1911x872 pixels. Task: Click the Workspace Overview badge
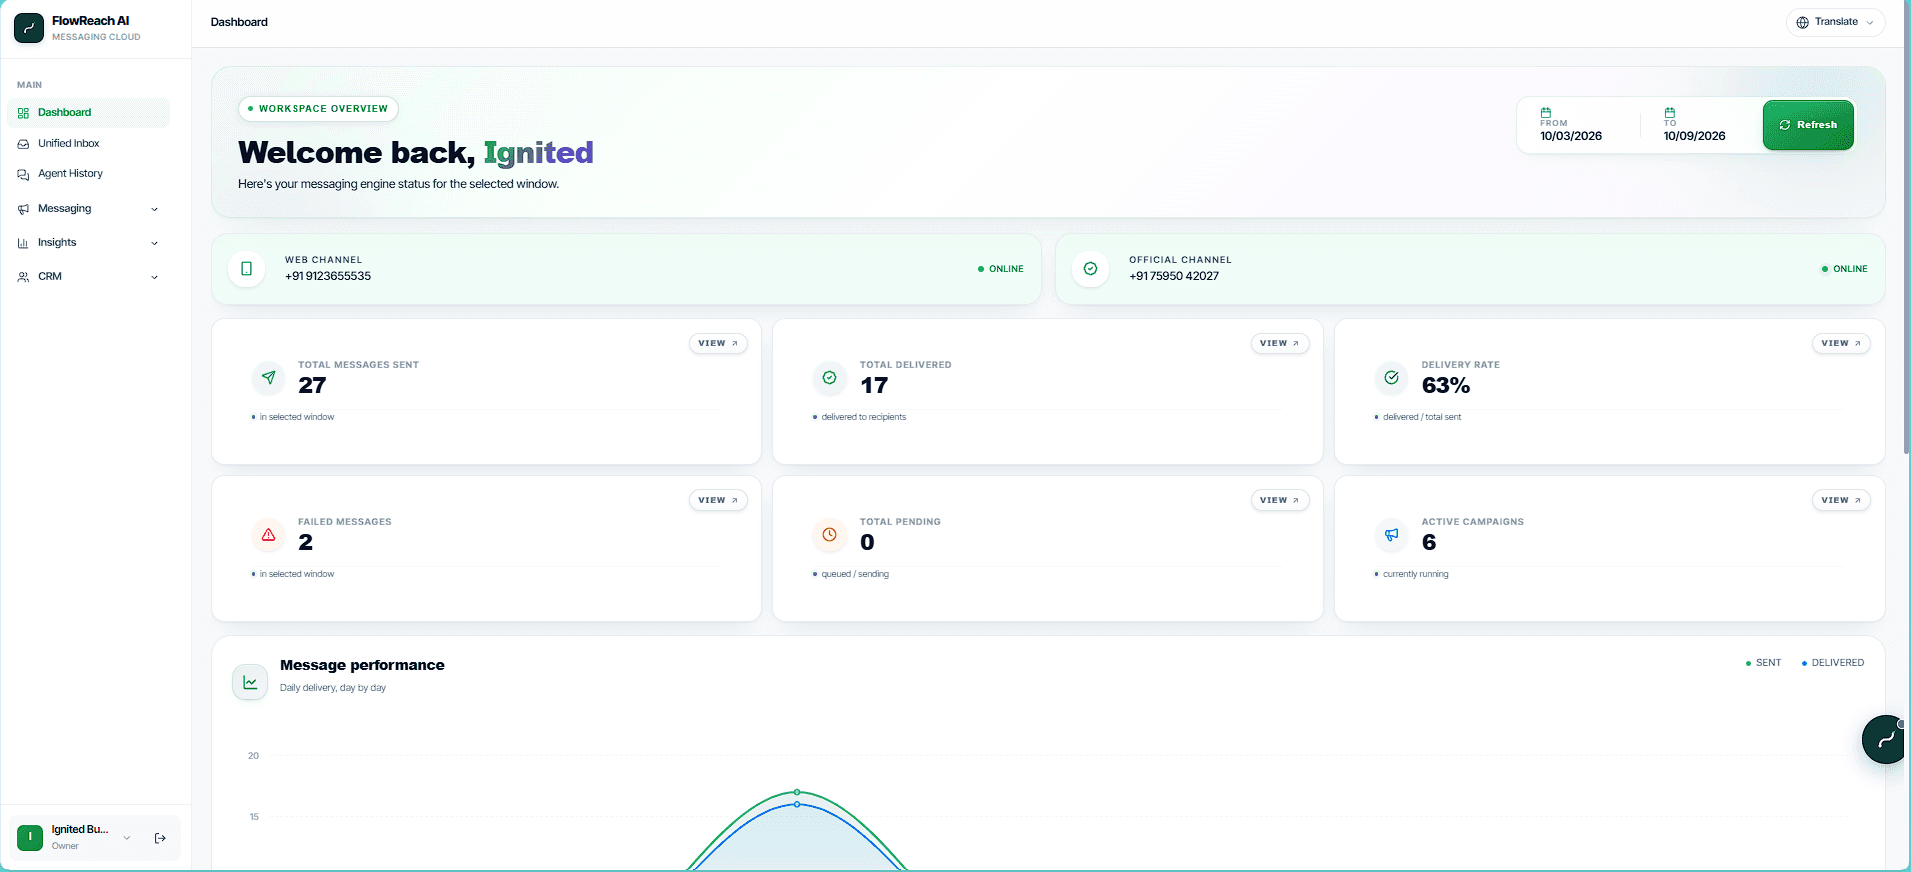318,109
